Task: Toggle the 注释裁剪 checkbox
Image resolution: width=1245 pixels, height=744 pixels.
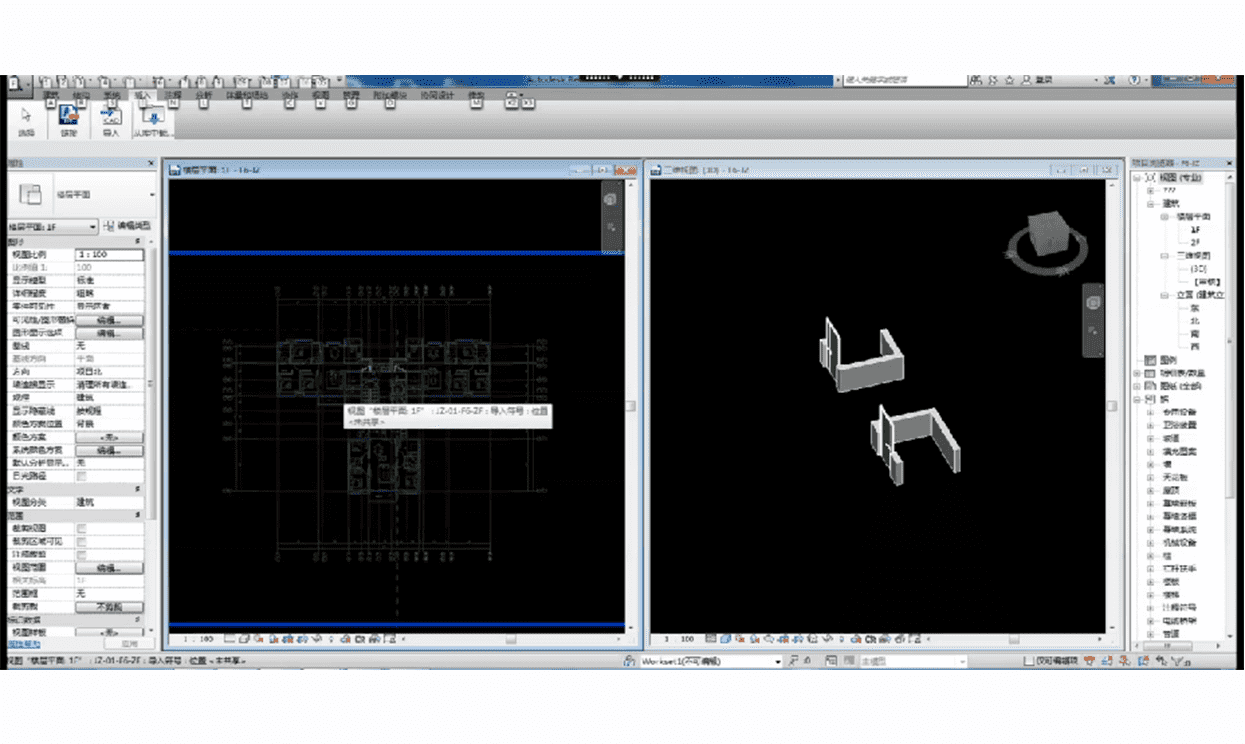Action: 81,554
